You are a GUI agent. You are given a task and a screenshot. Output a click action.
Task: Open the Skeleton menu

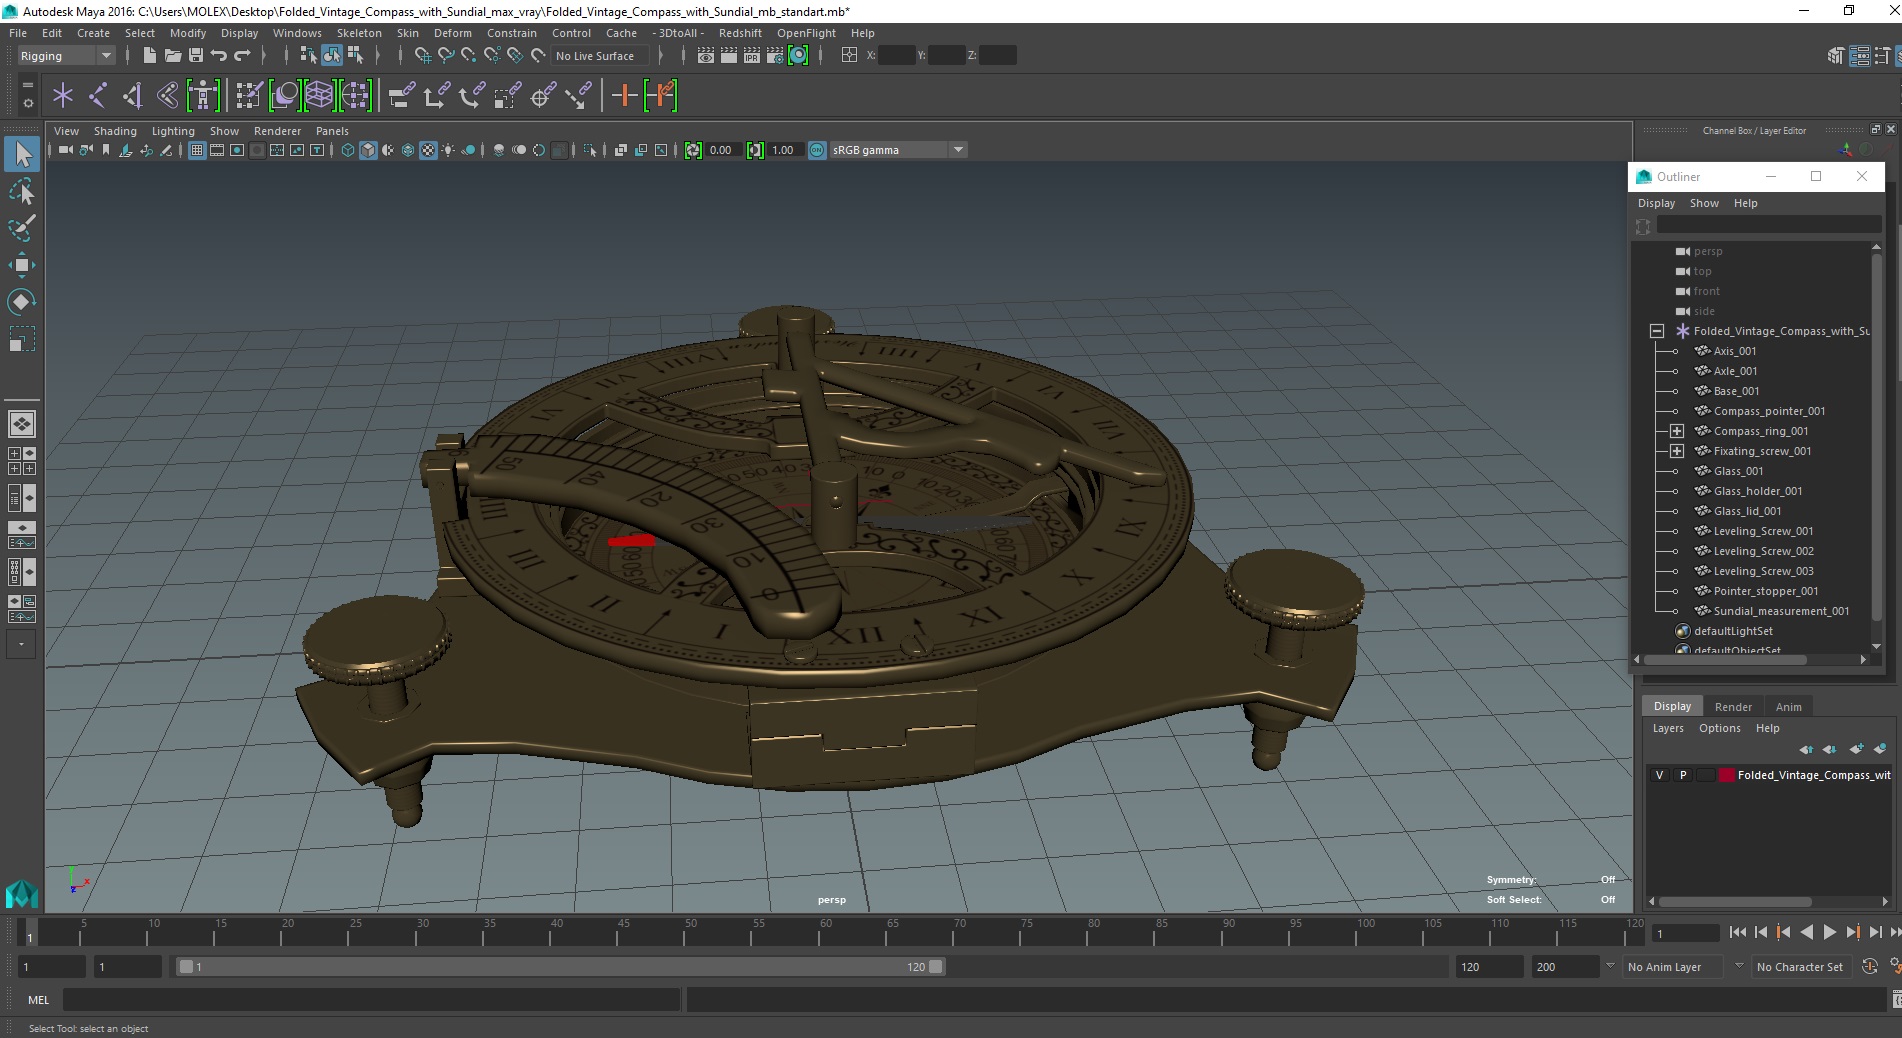[359, 33]
